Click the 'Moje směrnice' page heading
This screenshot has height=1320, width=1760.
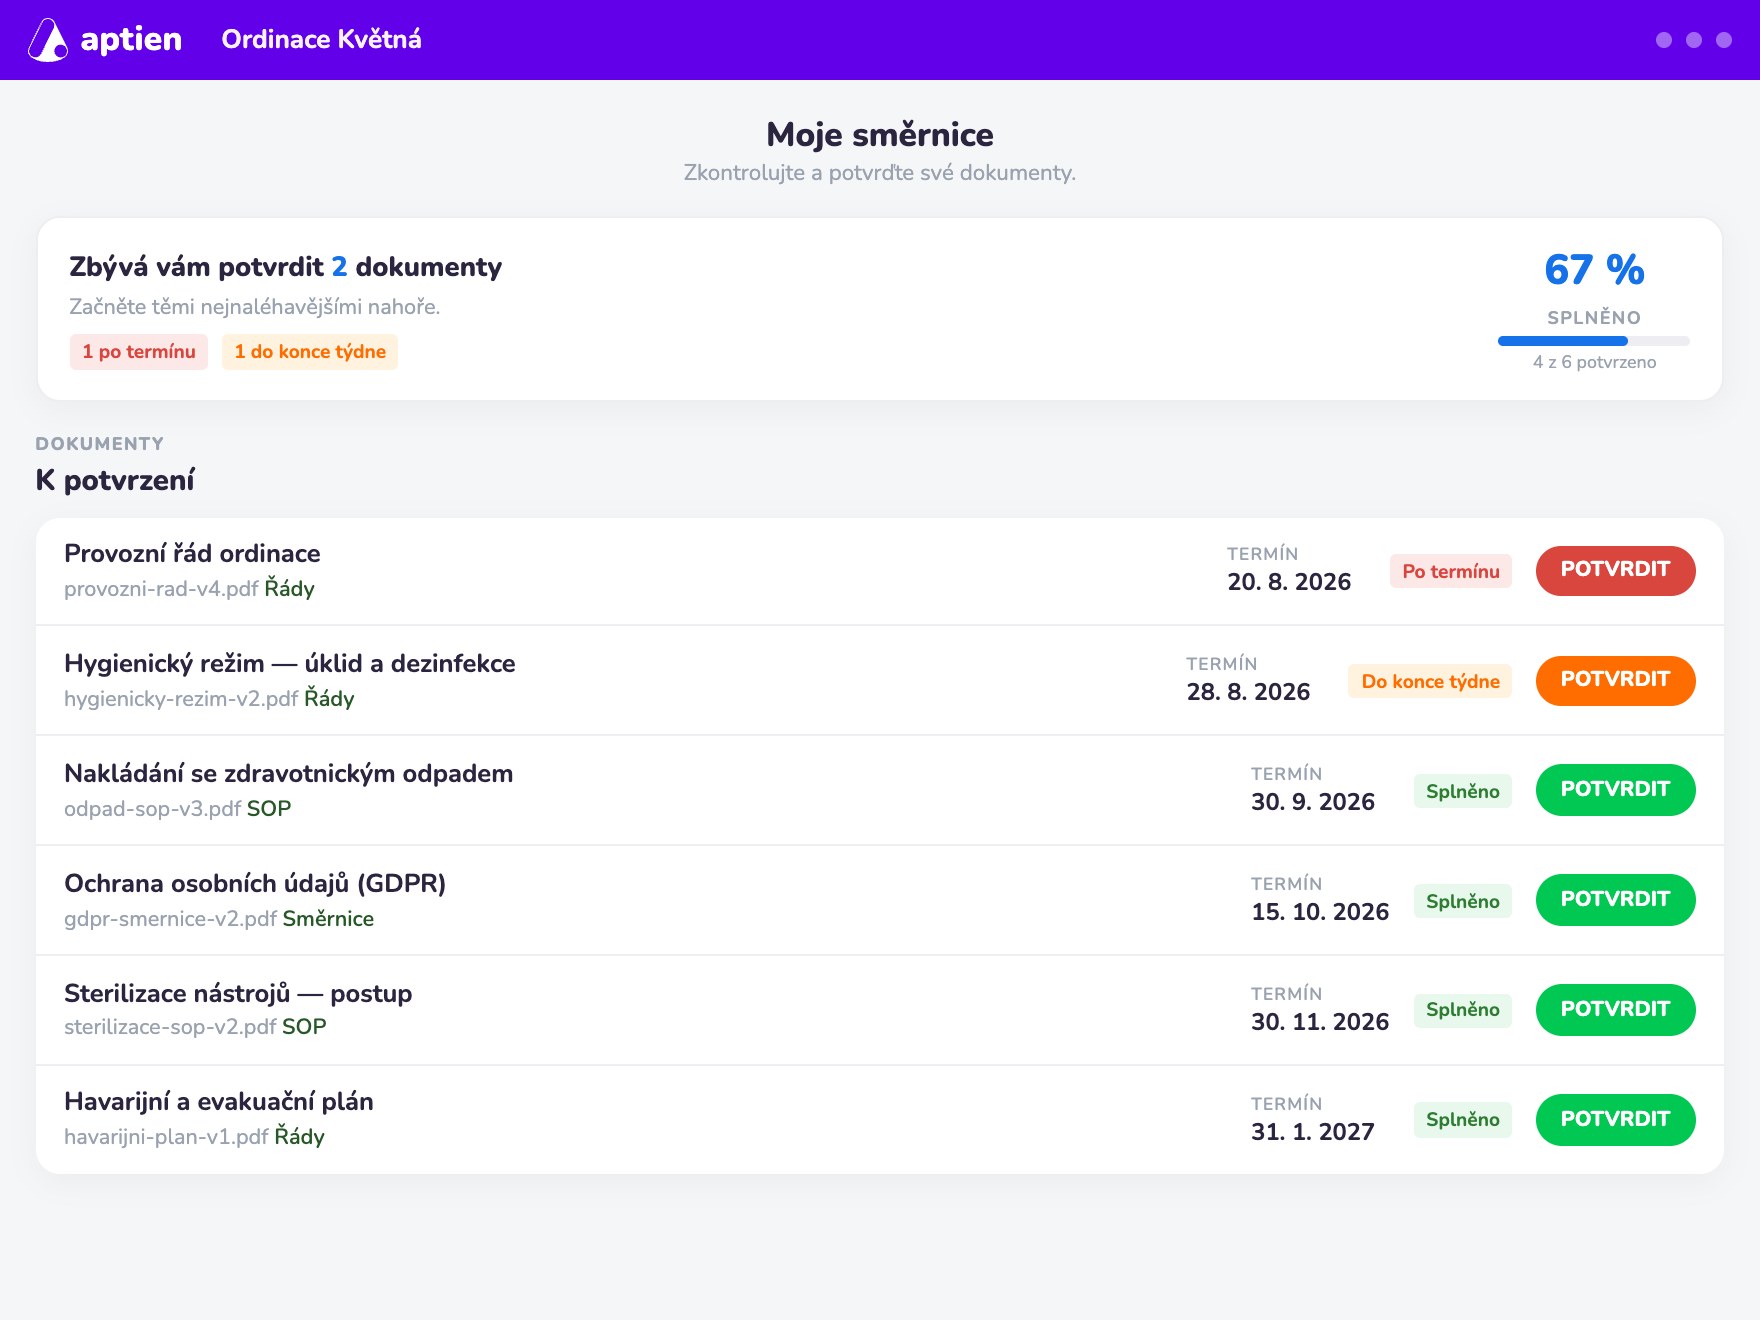click(x=880, y=135)
